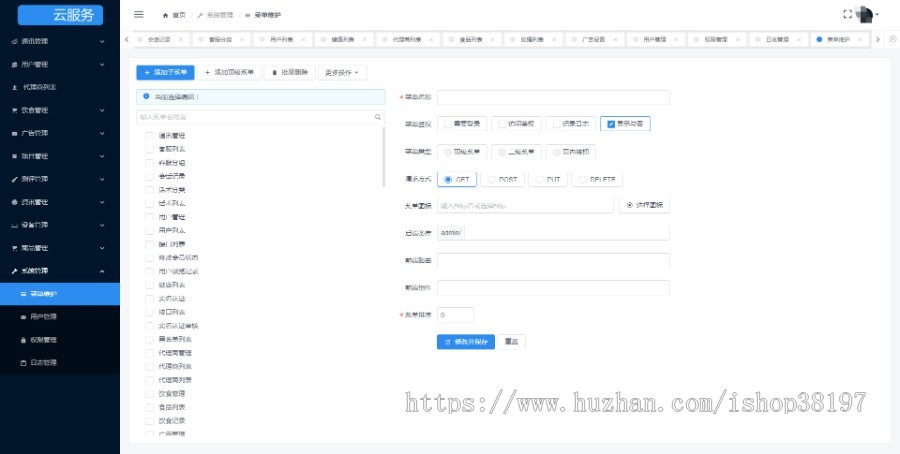Click the fullscreen icon at top right
900x454 pixels.
[x=847, y=14]
